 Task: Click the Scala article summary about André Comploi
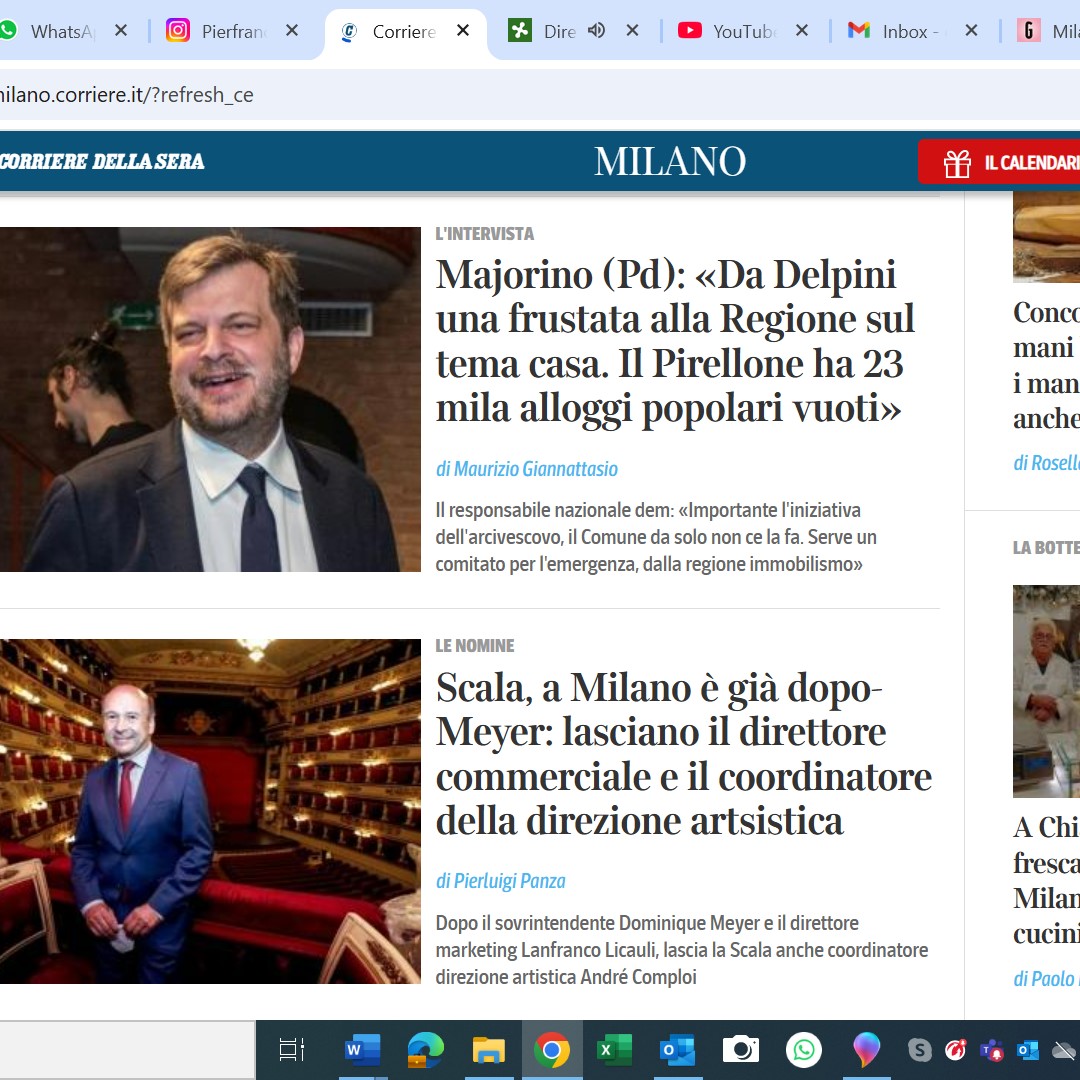[x=682, y=950]
